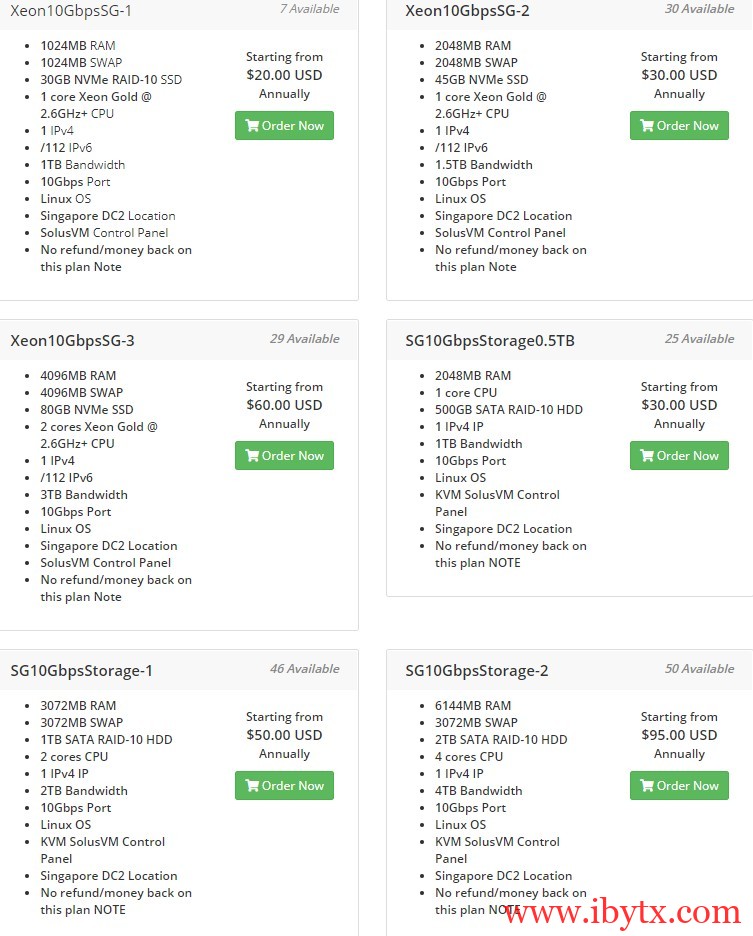
Task: Click the cart icon on SG10GbpsStorage-1's Order Now button
Action: pyautogui.click(x=254, y=786)
